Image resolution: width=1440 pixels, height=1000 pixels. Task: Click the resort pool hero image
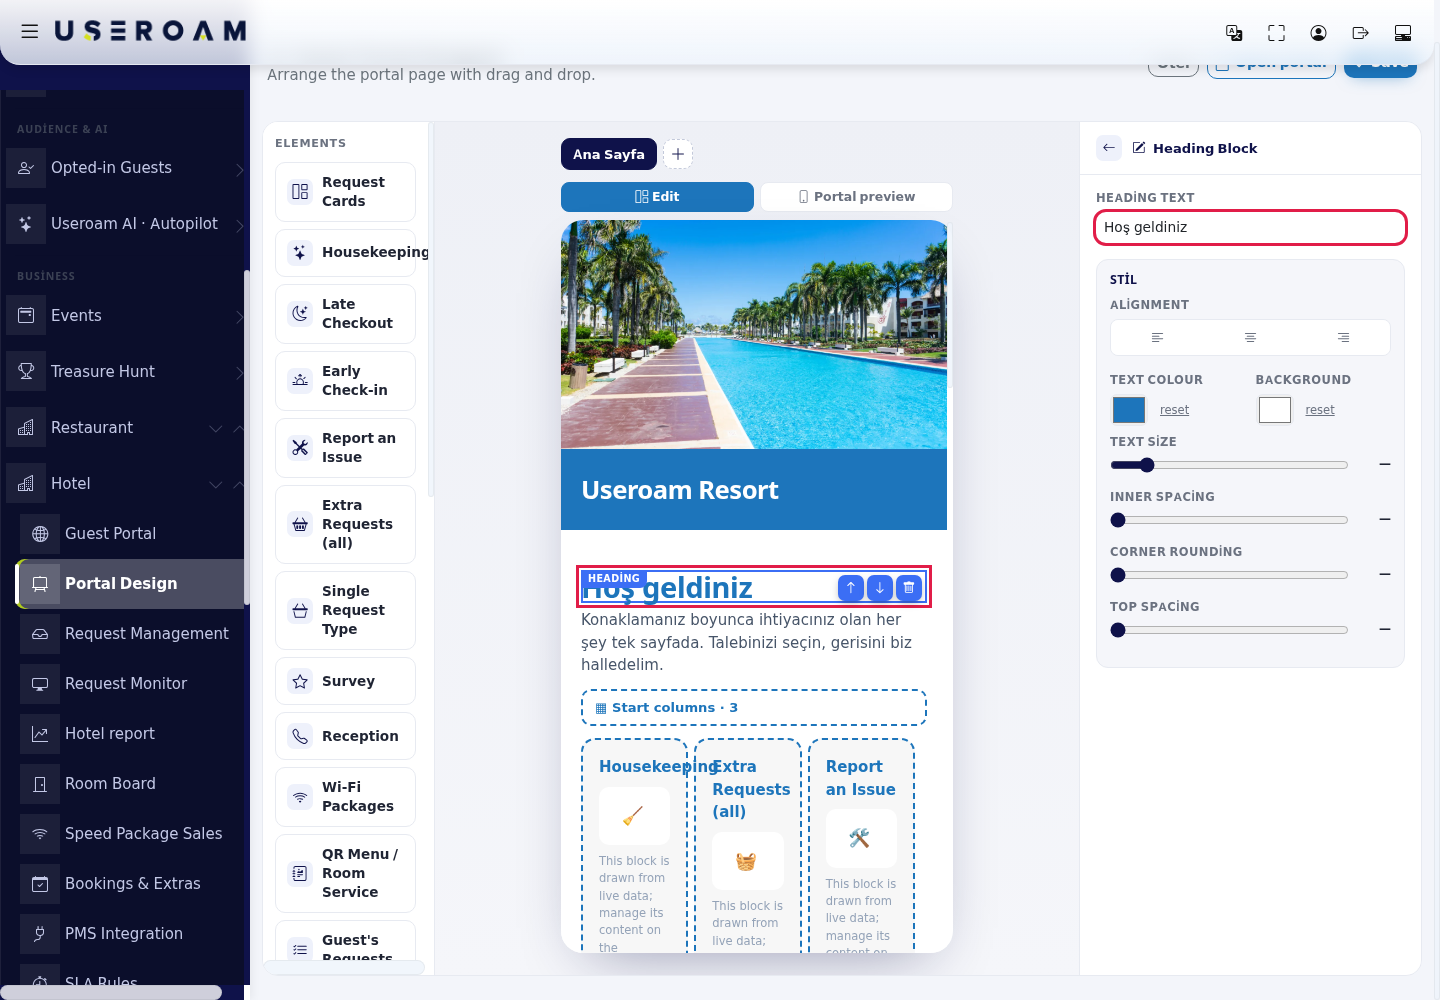click(x=754, y=335)
